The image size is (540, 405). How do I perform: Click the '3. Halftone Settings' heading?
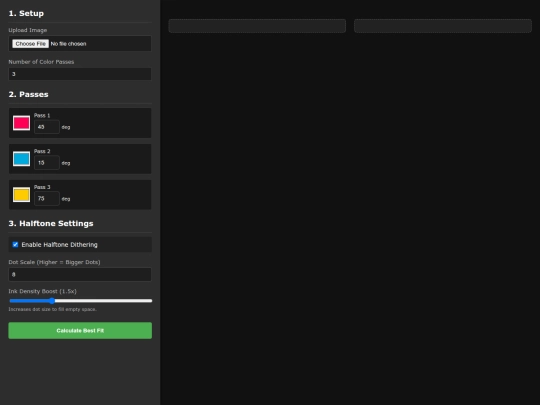pos(51,224)
